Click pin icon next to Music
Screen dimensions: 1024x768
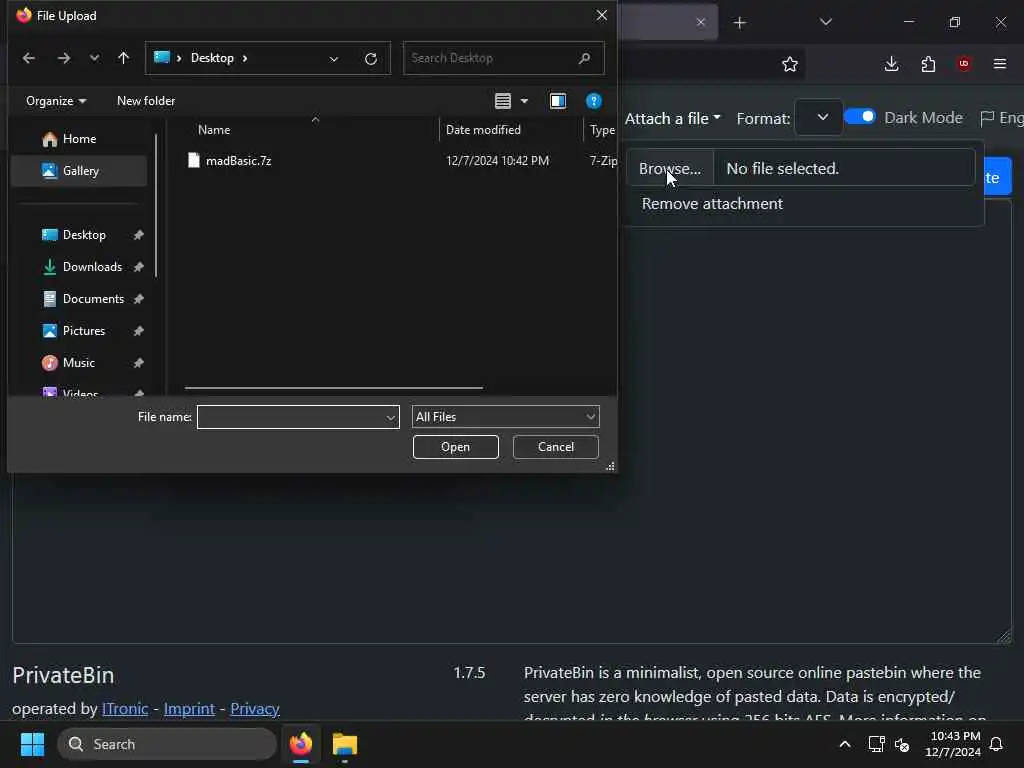pyautogui.click(x=138, y=363)
